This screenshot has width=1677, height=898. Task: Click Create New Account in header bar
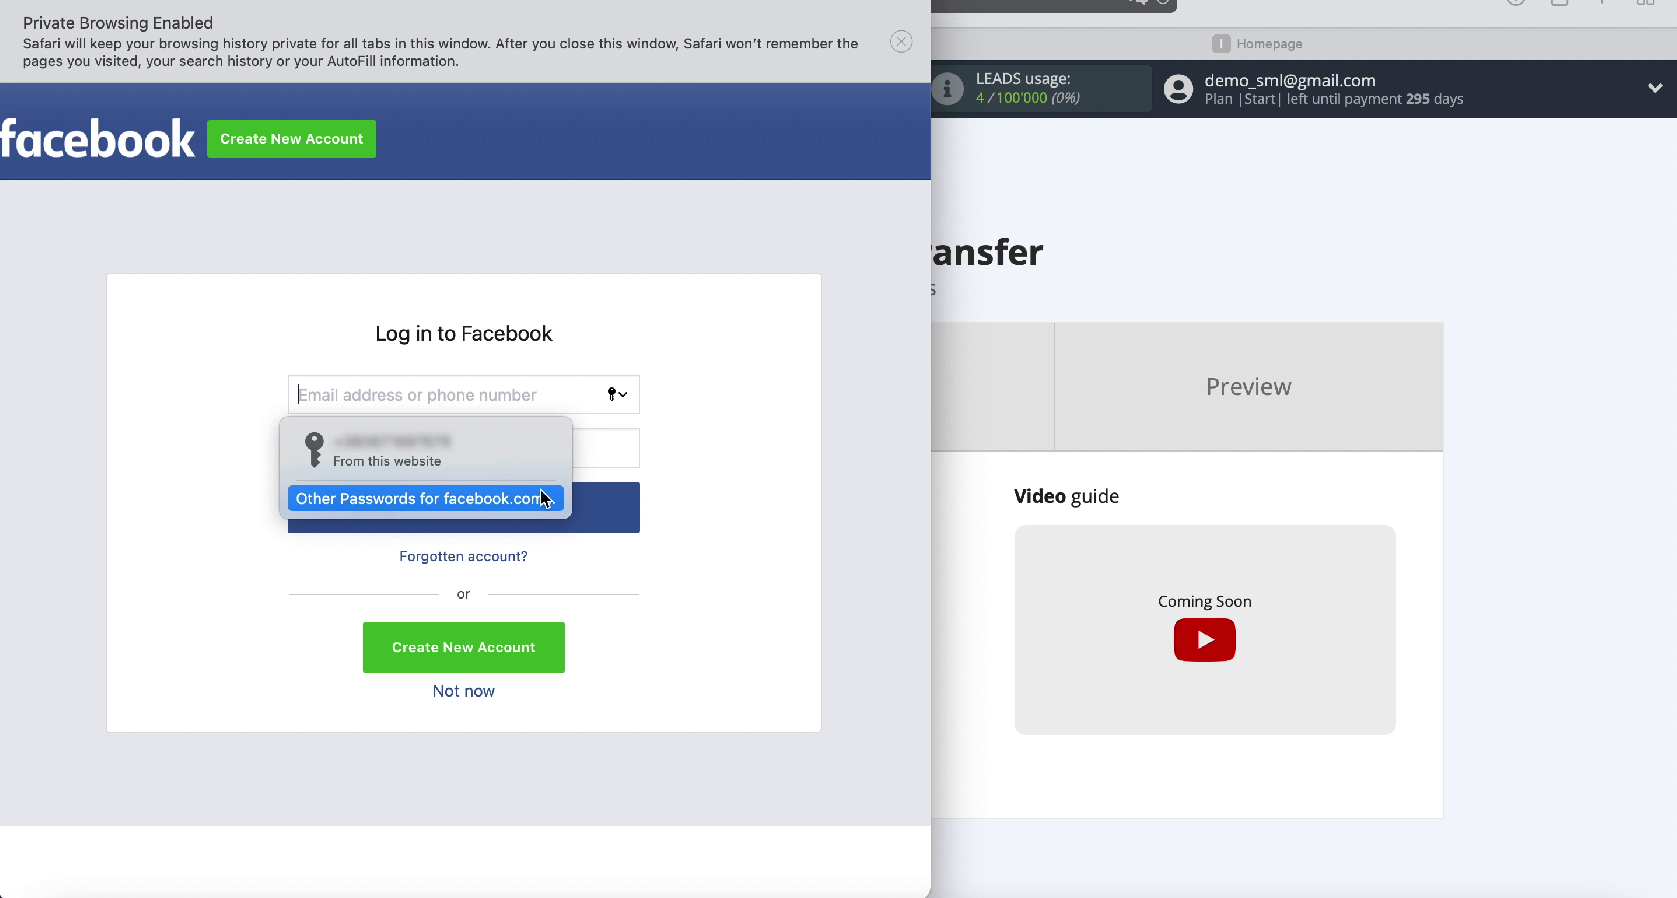click(x=291, y=139)
